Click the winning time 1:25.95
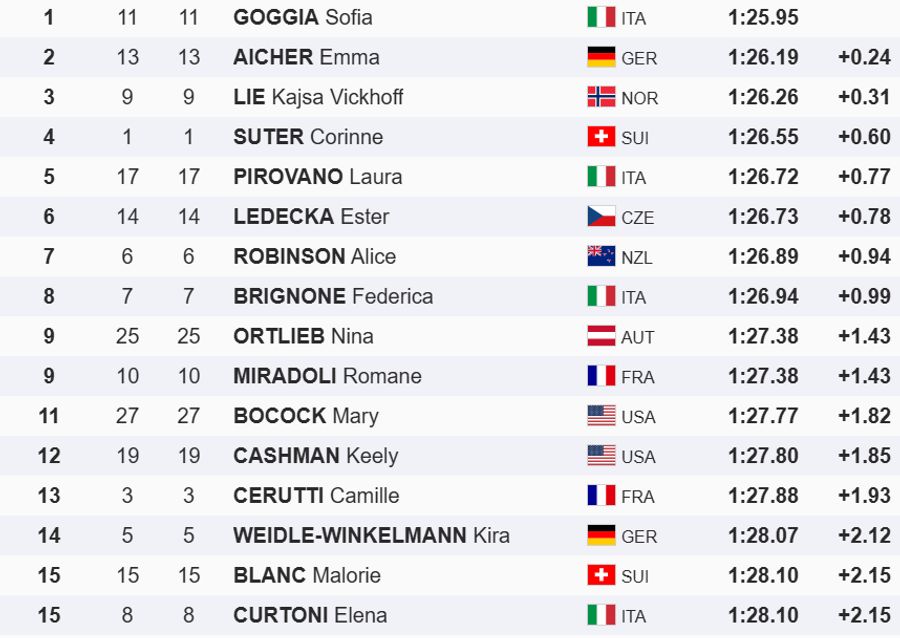The image size is (900, 638). coord(763,17)
